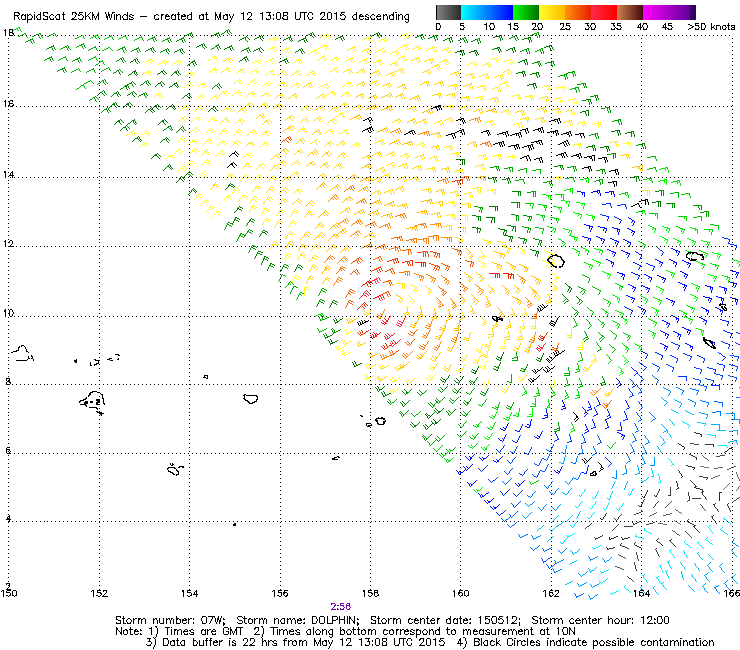This screenshot has width=740, height=650.
Task: Click the "12" latitude axis label
Action: pos(8,244)
